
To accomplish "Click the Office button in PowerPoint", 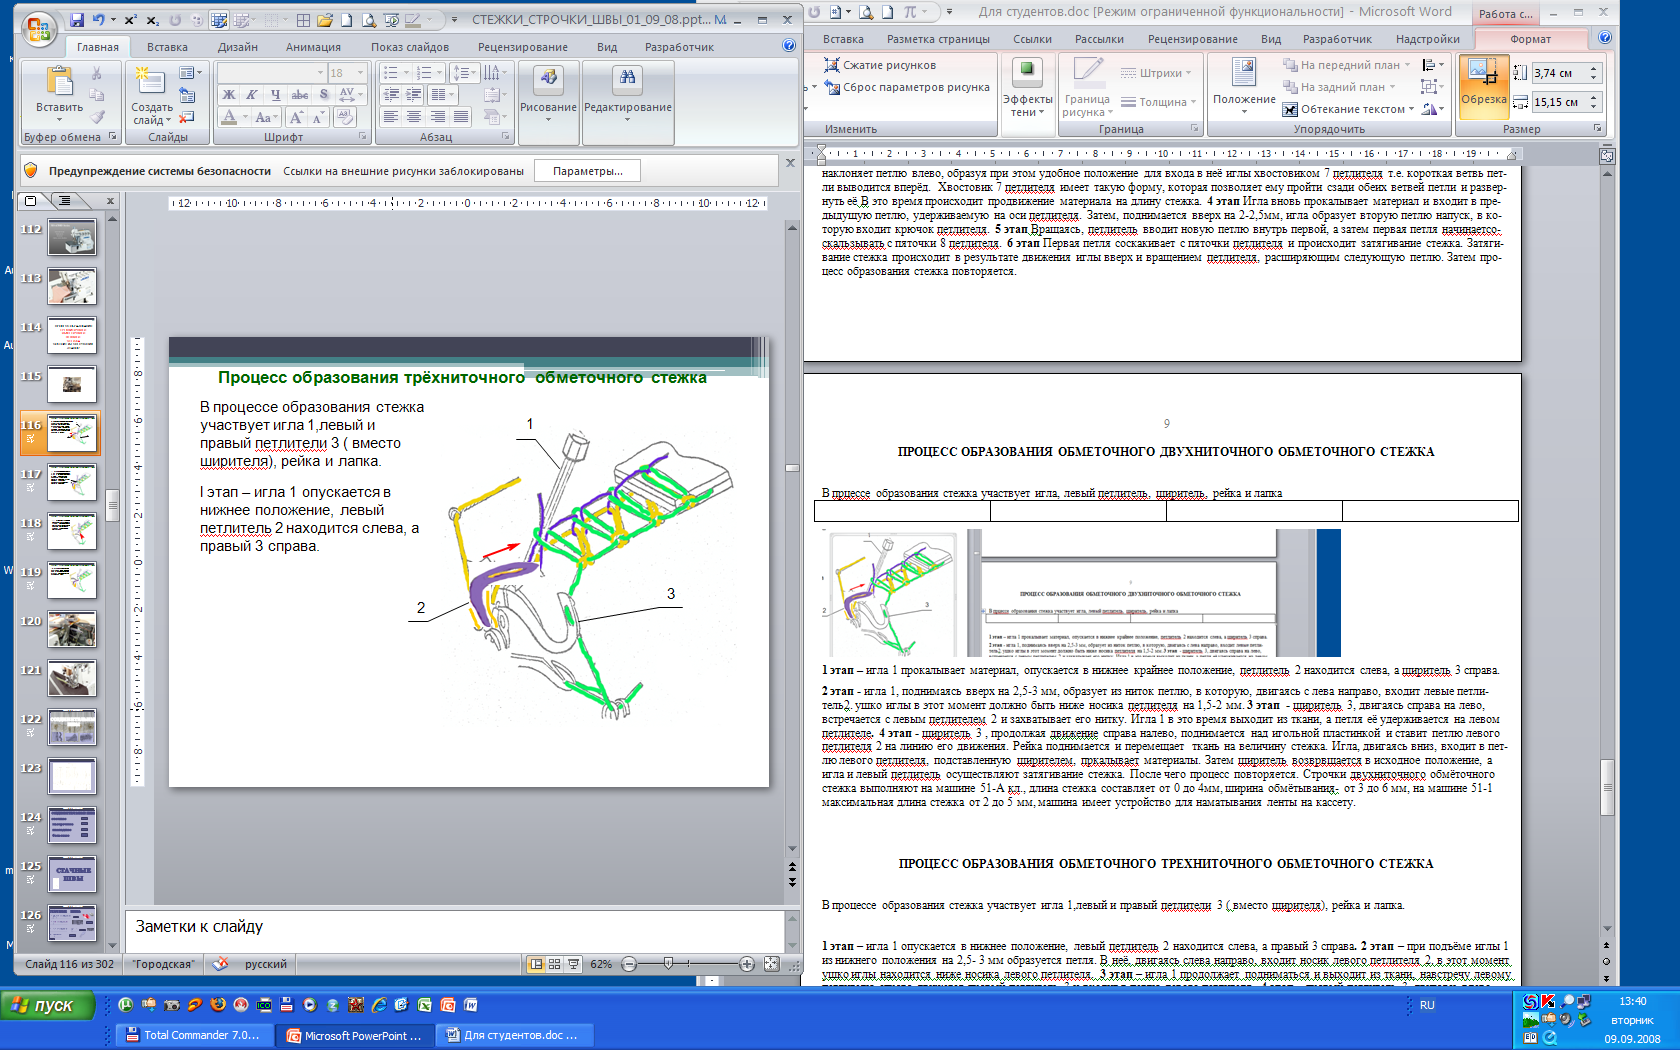I will point(38,30).
